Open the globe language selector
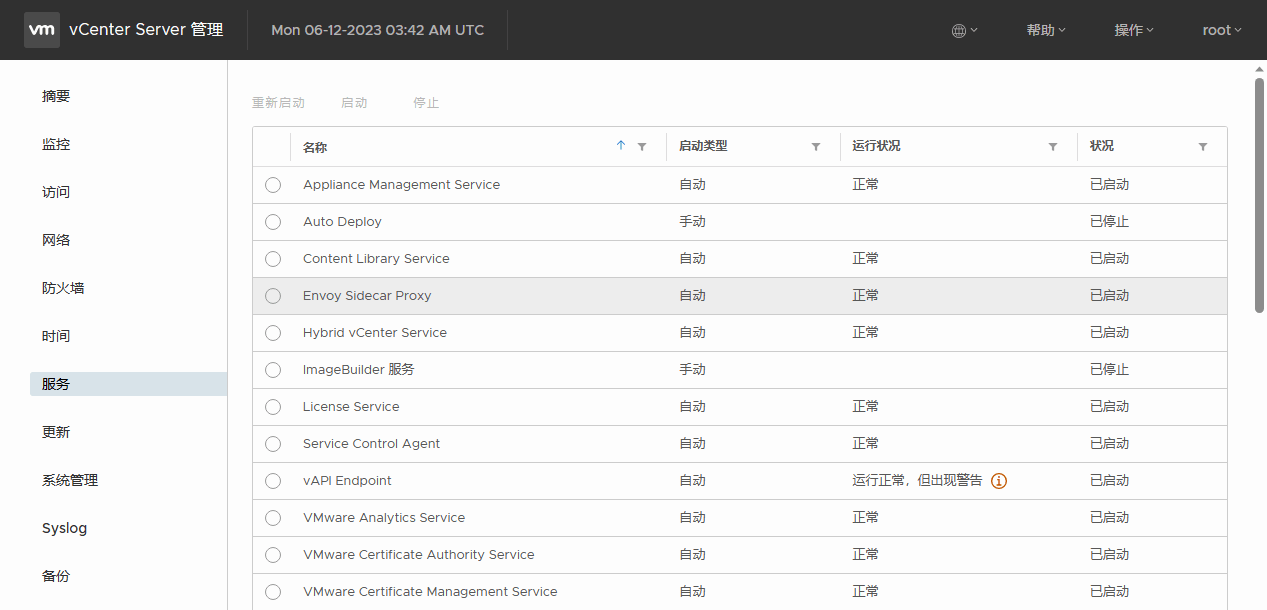This screenshot has width=1267, height=610. click(964, 30)
